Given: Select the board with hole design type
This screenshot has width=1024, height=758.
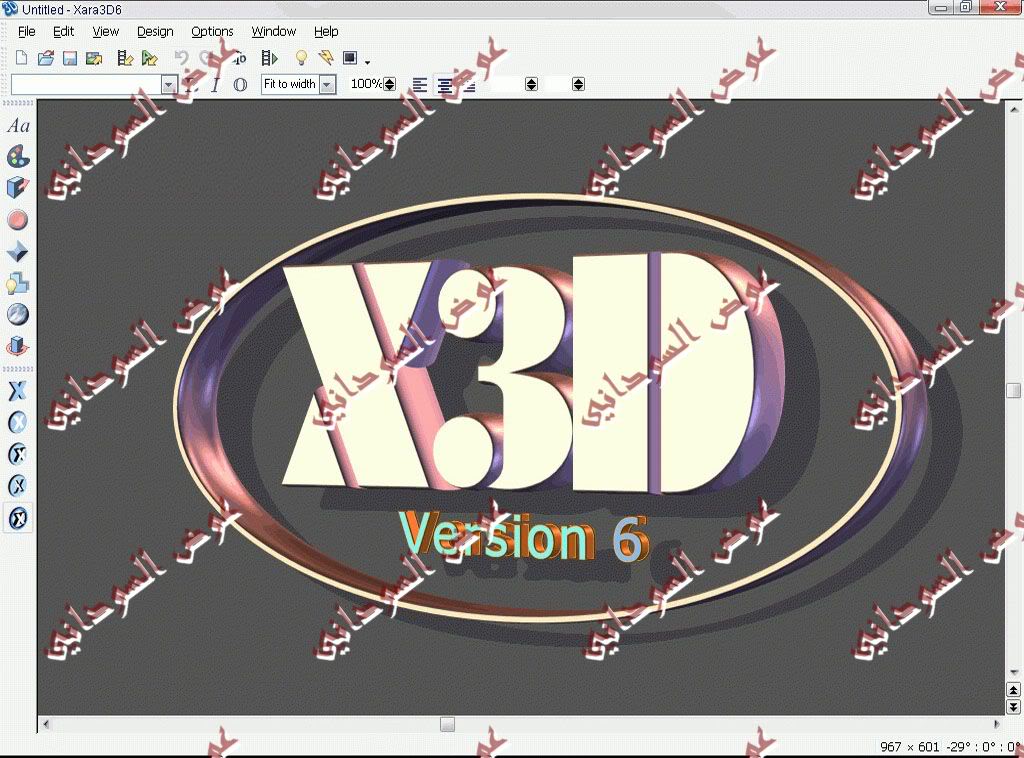Looking at the screenshot, I should coord(18,486).
